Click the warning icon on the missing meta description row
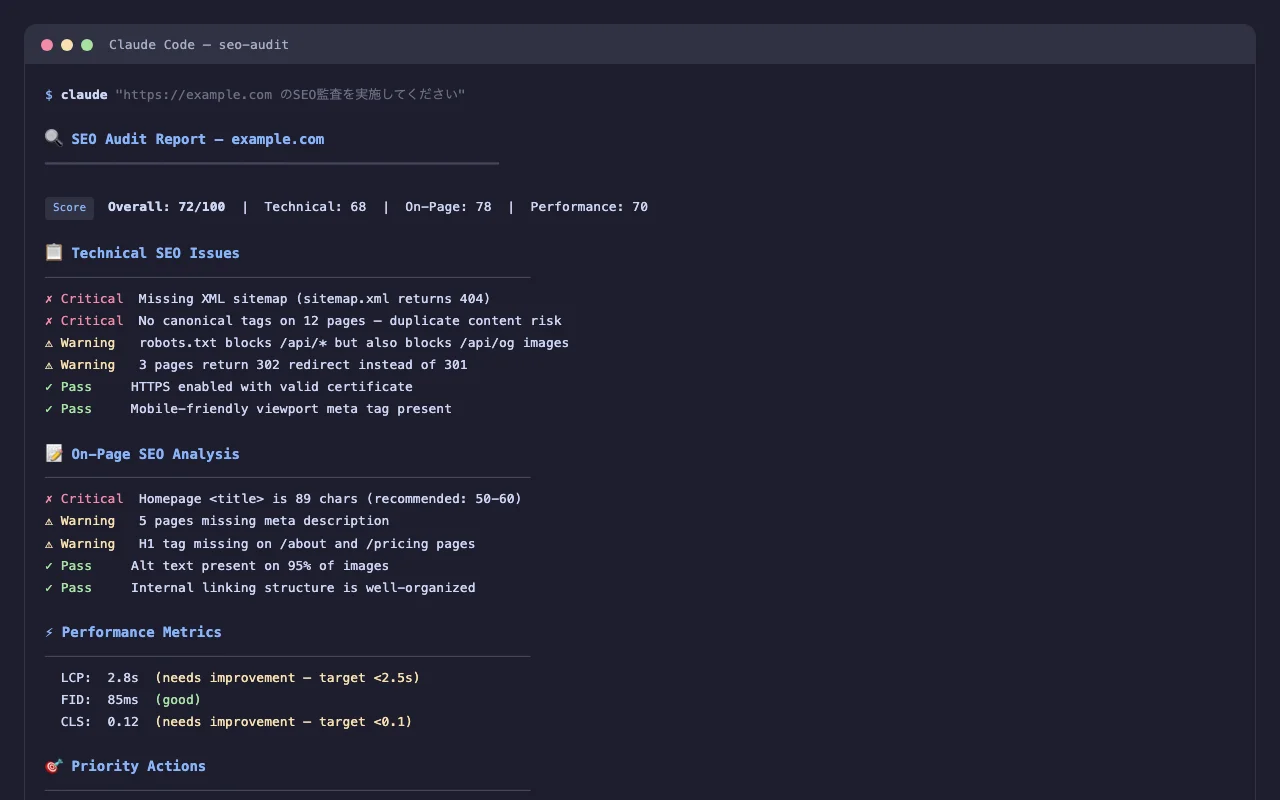 pyautogui.click(x=49, y=521)
